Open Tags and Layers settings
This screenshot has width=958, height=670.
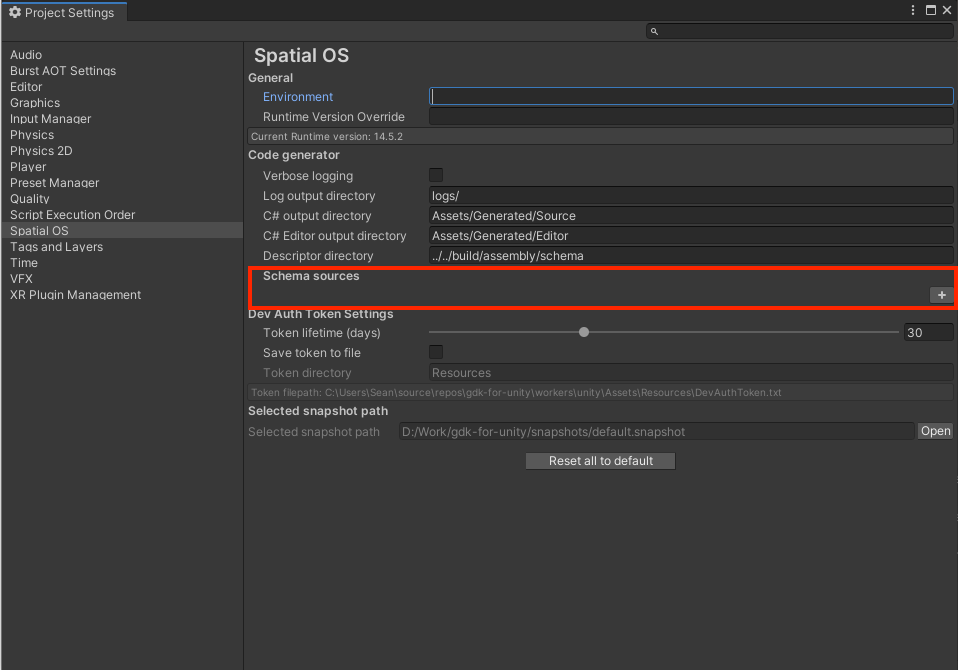coord(56,247)
